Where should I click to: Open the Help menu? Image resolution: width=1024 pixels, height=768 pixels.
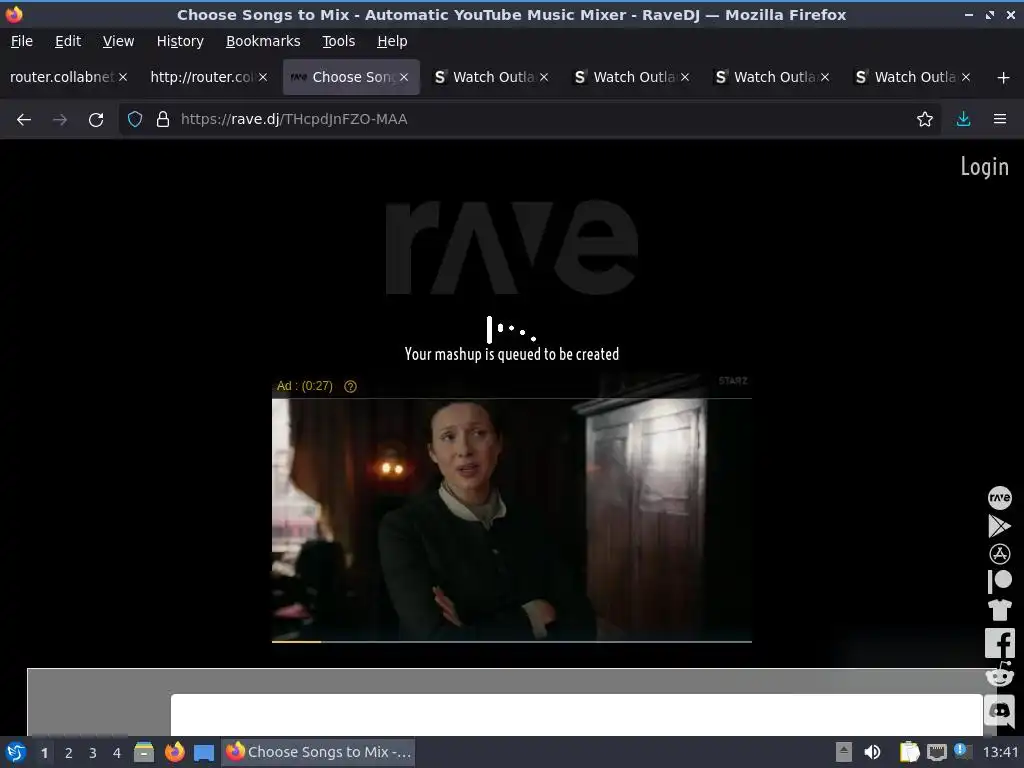point(392,41)
